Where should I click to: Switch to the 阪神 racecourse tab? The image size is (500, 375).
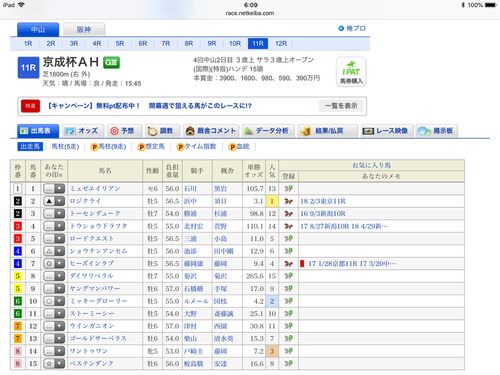coord(84,30)
